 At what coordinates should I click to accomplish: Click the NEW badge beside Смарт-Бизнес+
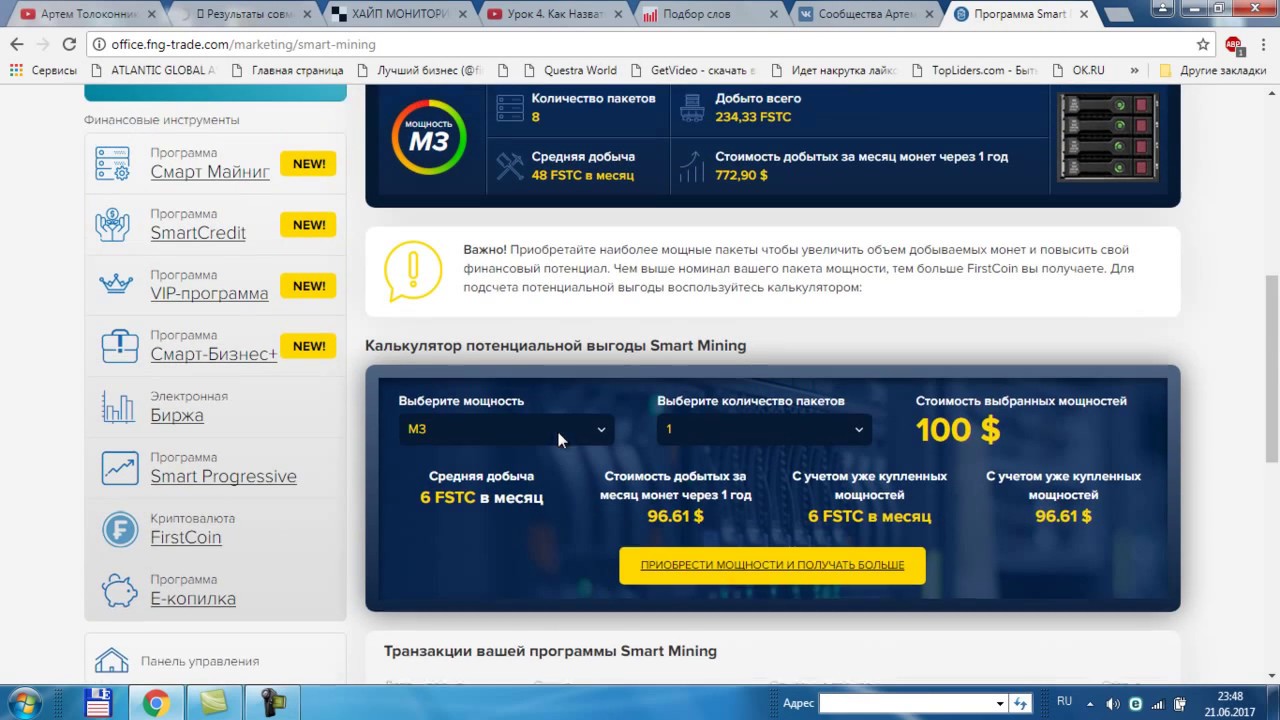click(x=308, y=346)
